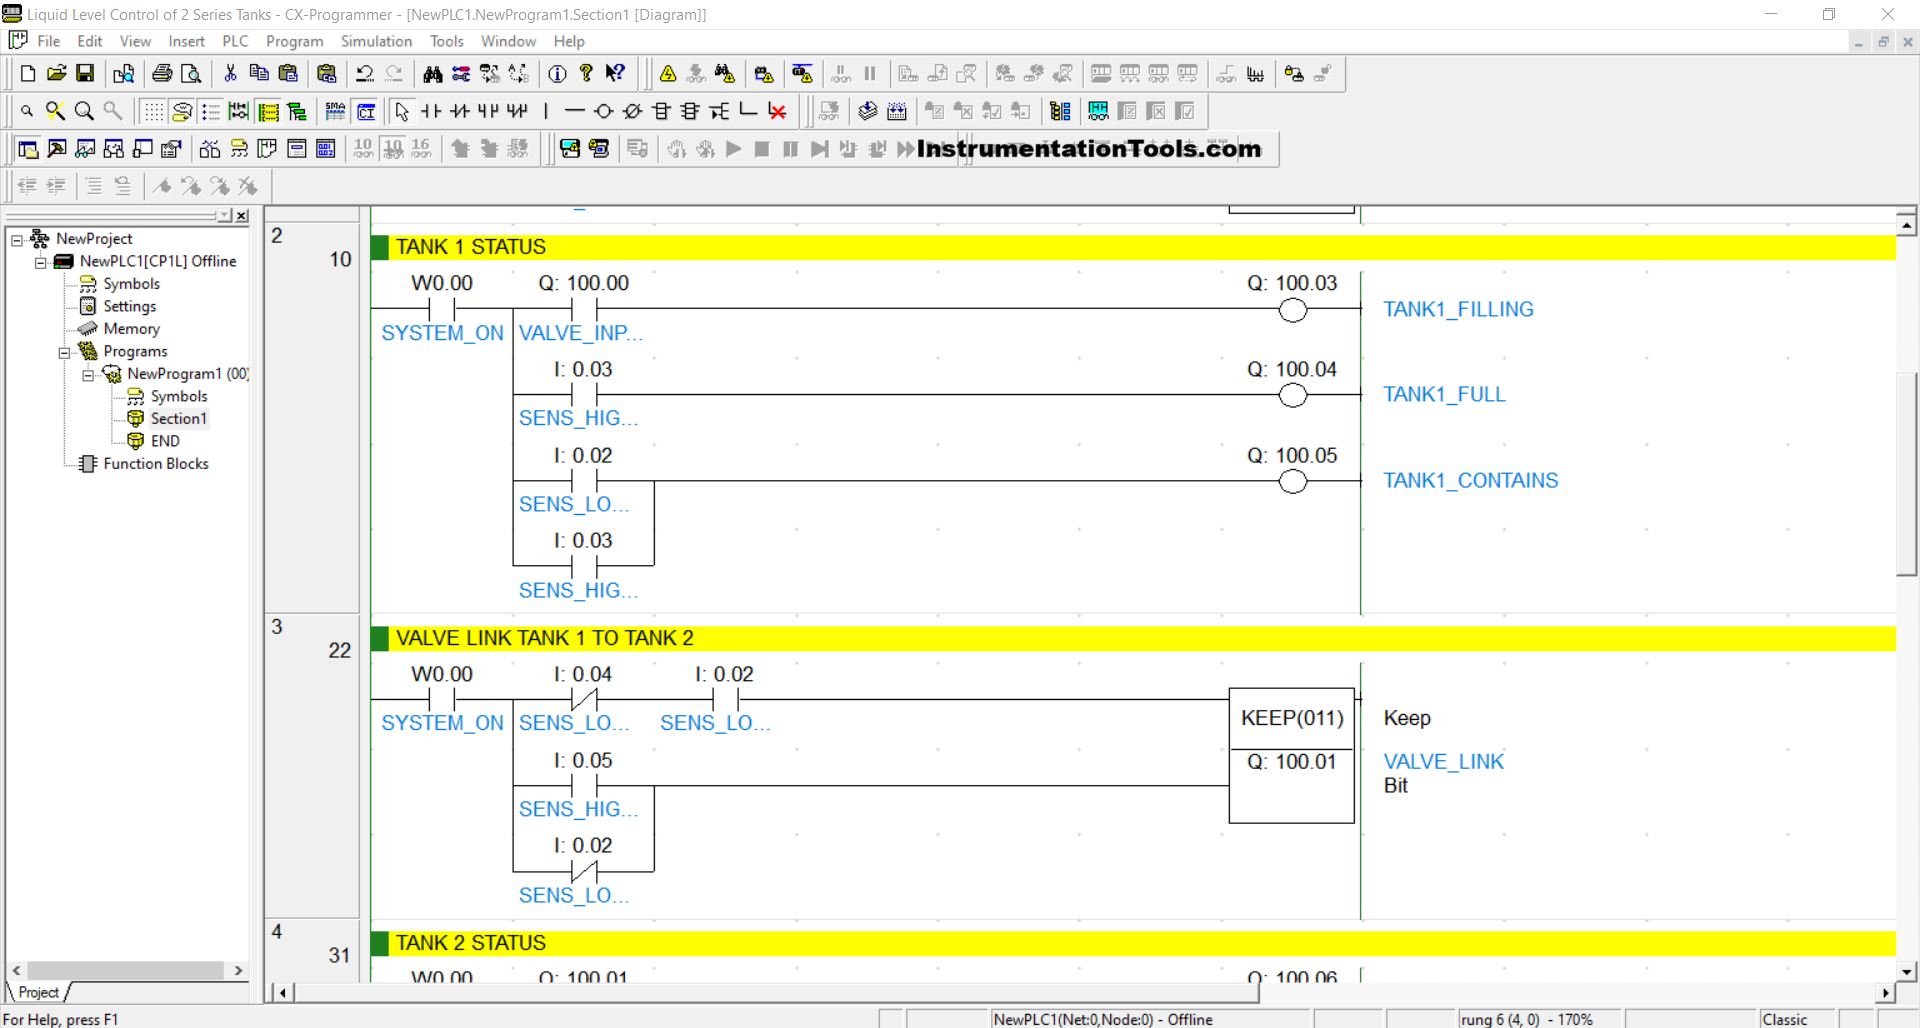
Task: Click the Cut scissors icon
Action: click(230, 73)
